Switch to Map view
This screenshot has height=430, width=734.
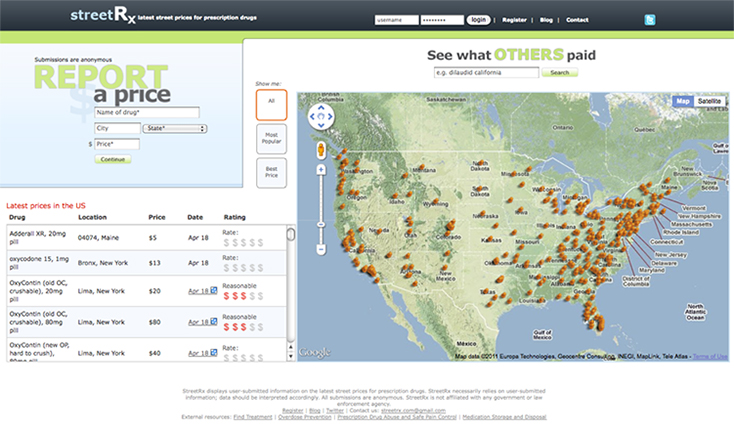pos(683,101)
